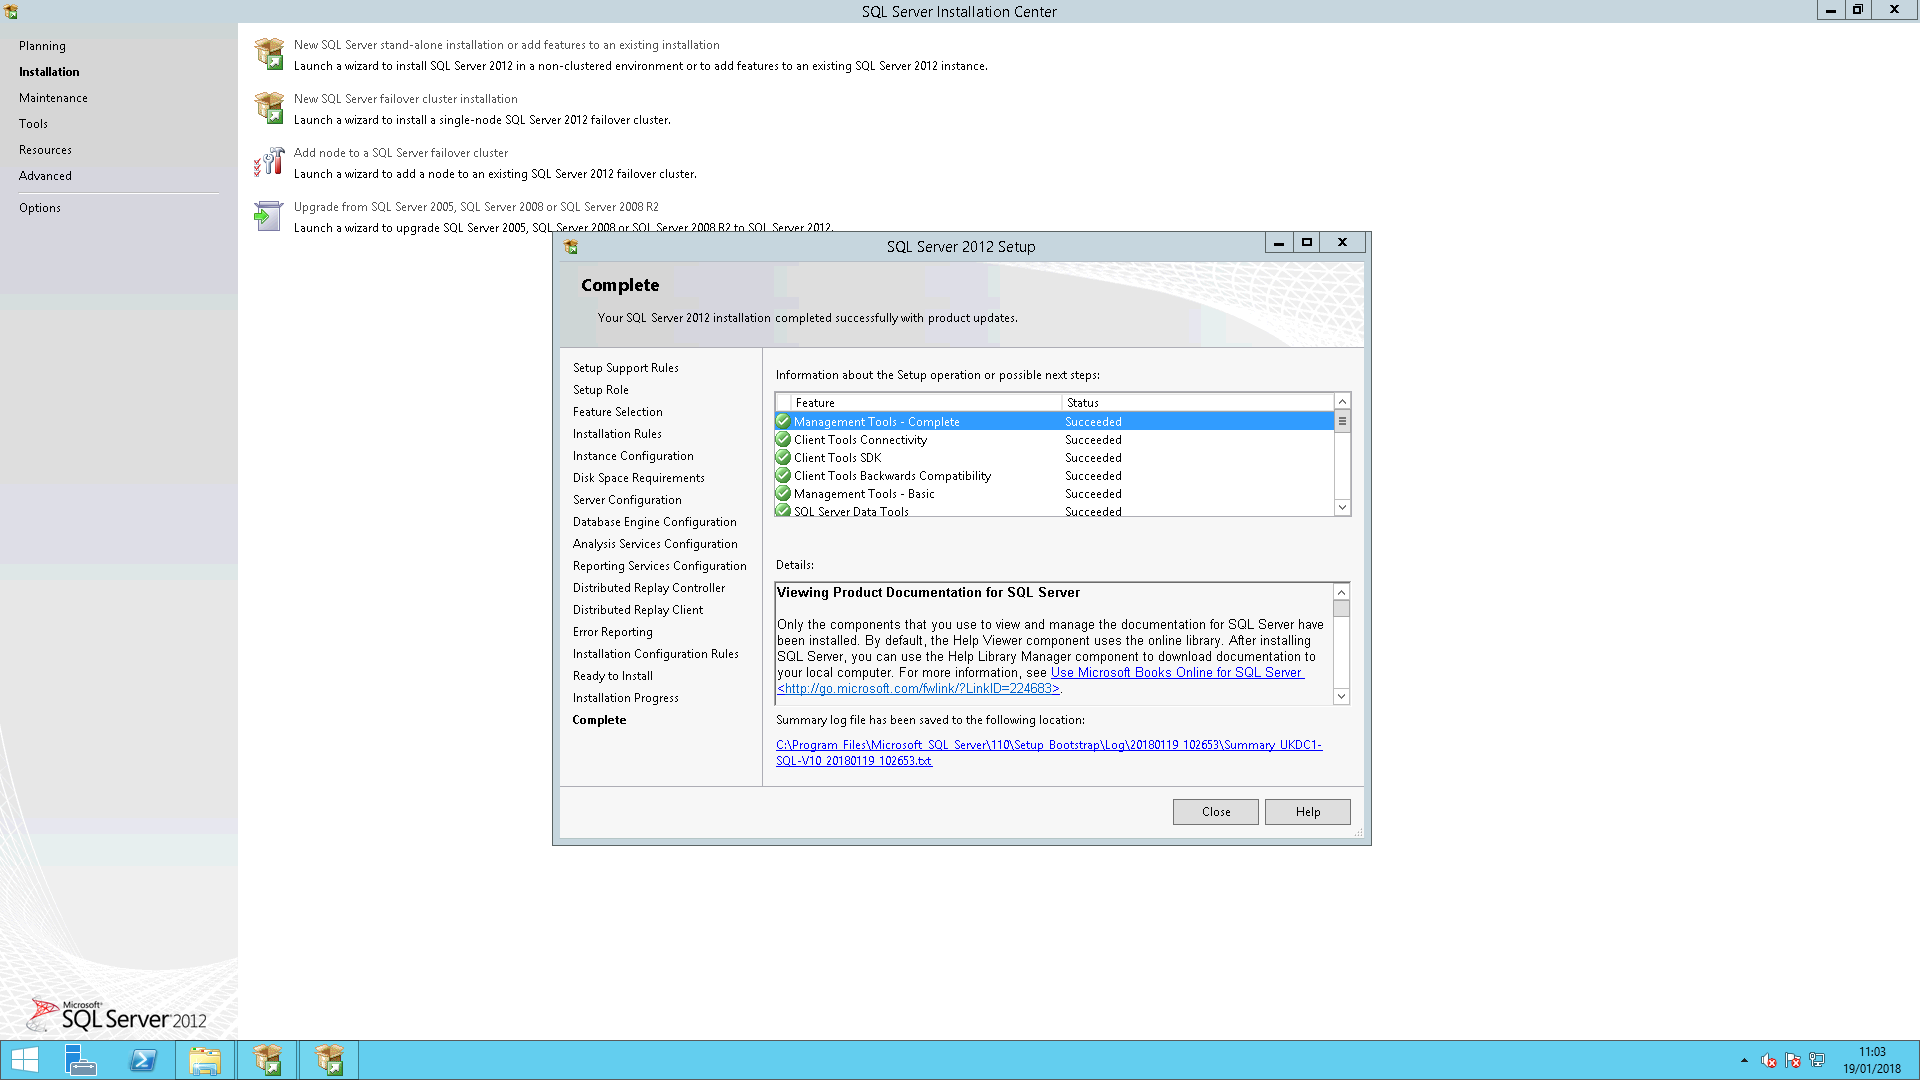This screenshot has width=1920, height=1080.
Task: Select the Client Tools Connectivity row
Action: (1054, 440)
